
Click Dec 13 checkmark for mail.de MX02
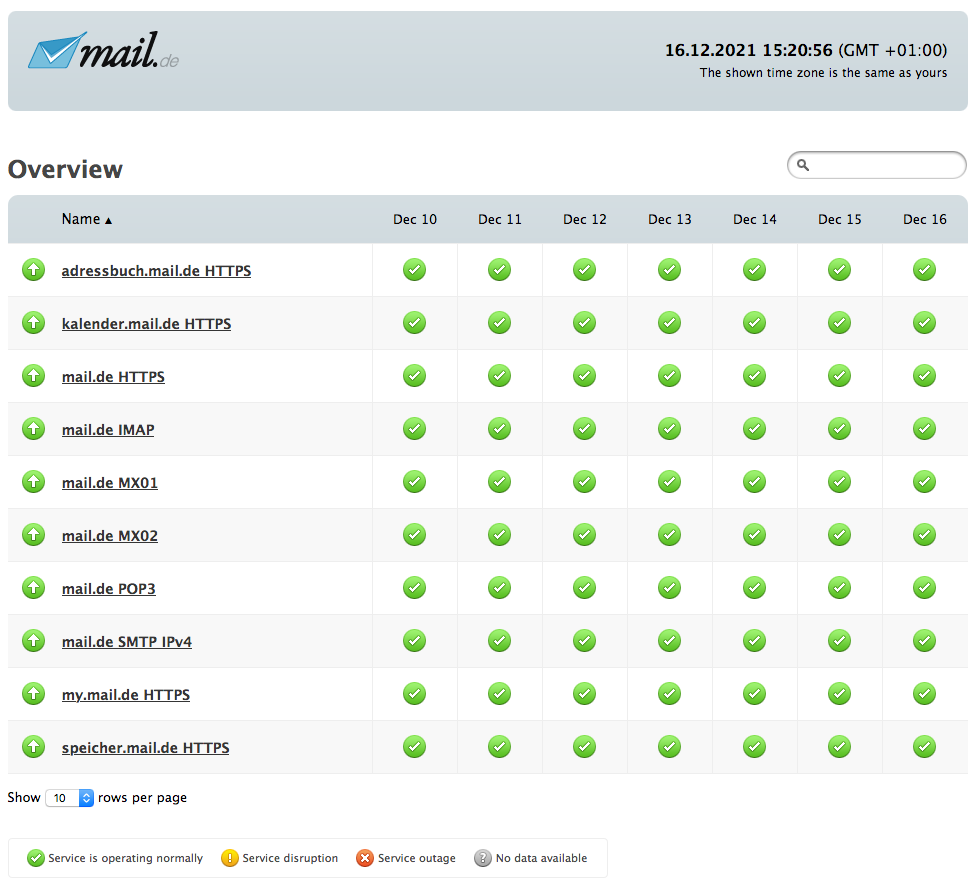pyautogui.click(x=670, y=535)
